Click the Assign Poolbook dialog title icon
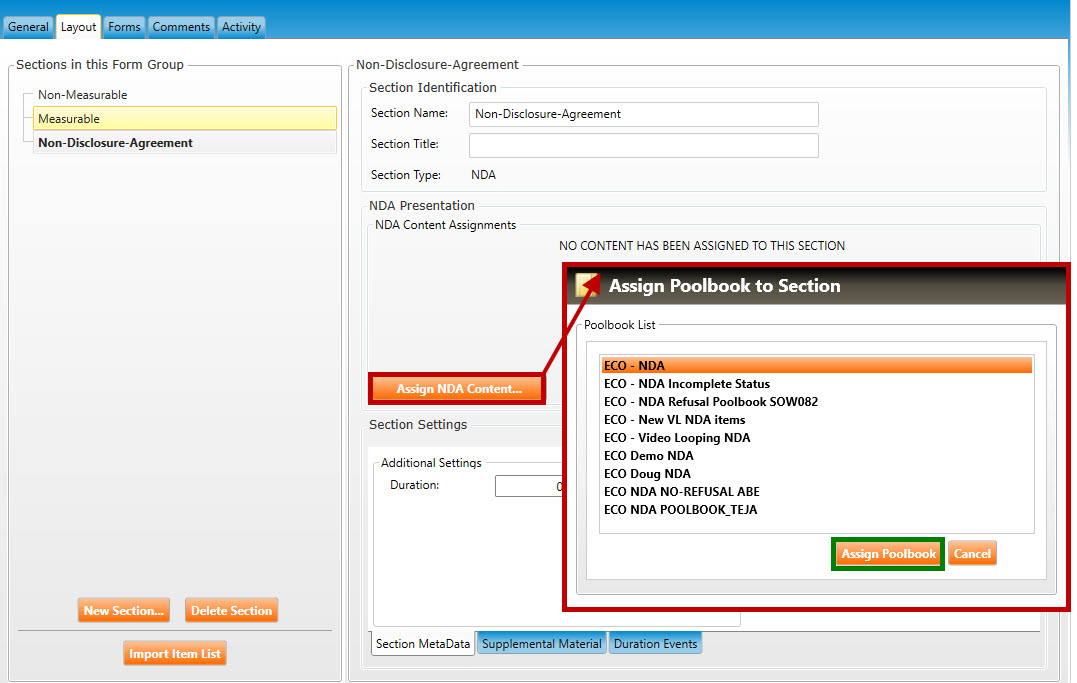This screenshot has width=1077, height=683. click(587, 286)
